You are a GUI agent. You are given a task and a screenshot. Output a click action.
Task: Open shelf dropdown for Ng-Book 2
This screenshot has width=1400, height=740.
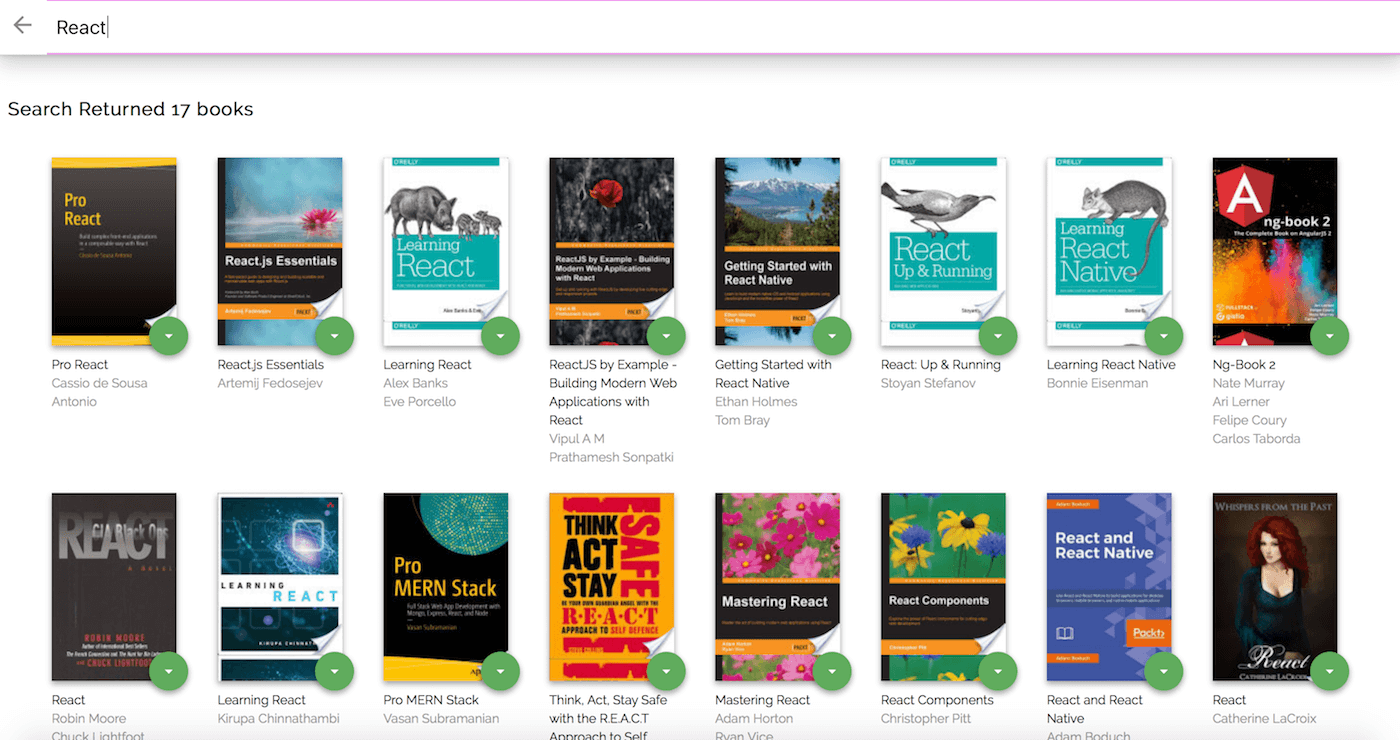[1330, 336]
